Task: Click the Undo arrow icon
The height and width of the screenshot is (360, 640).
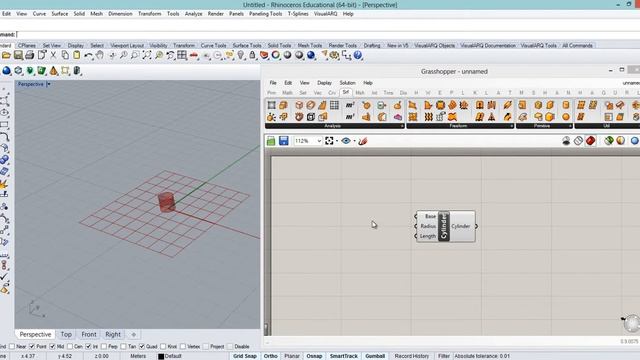Action: pos(88,55)
